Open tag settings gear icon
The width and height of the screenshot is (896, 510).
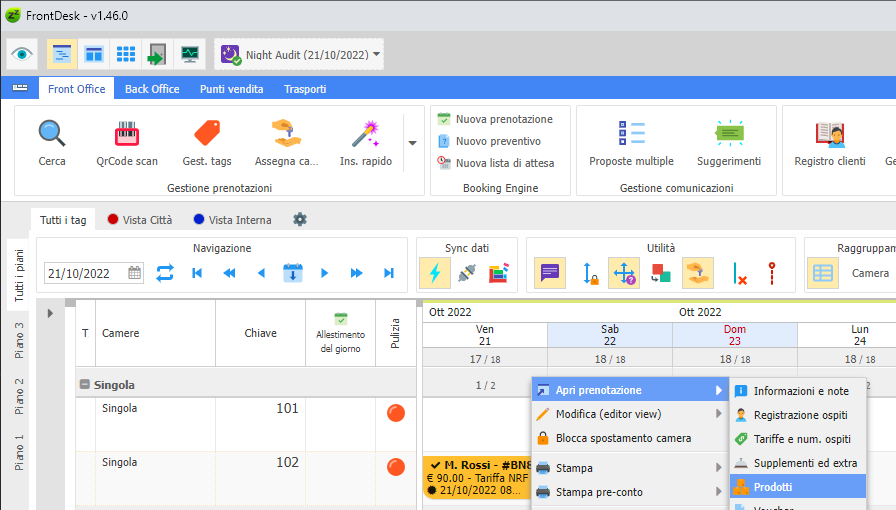click(300, 219)
